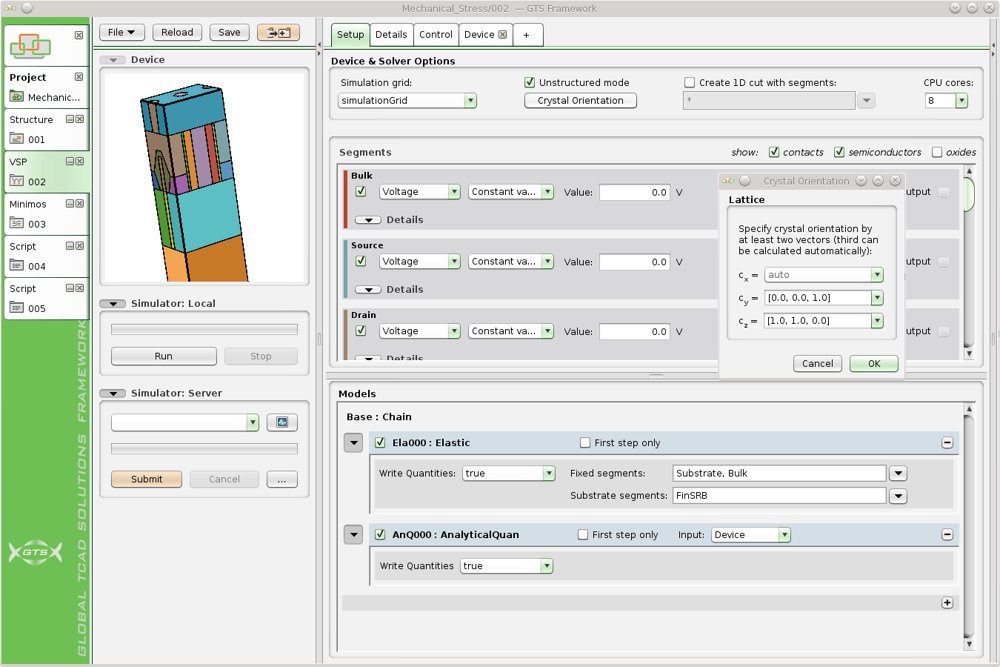Viewport: 1000px width, 667px height.
Task: Close the Device tab with its X
Action: point(503,34)
